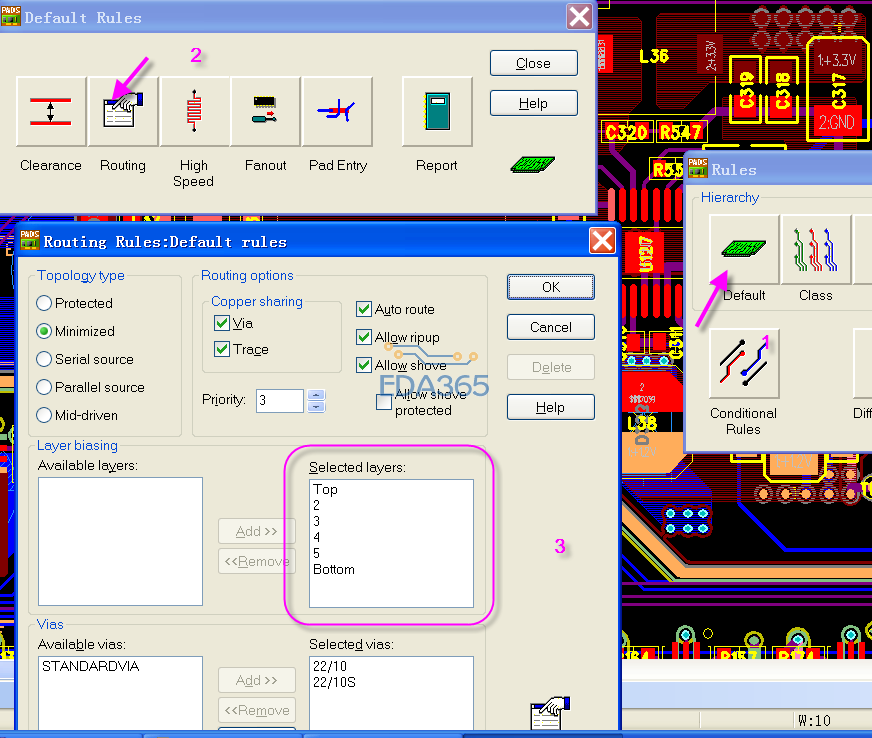Open Report icon in Default Rules
The width and height of the screenshot is (872, 738).
point(437,111)
